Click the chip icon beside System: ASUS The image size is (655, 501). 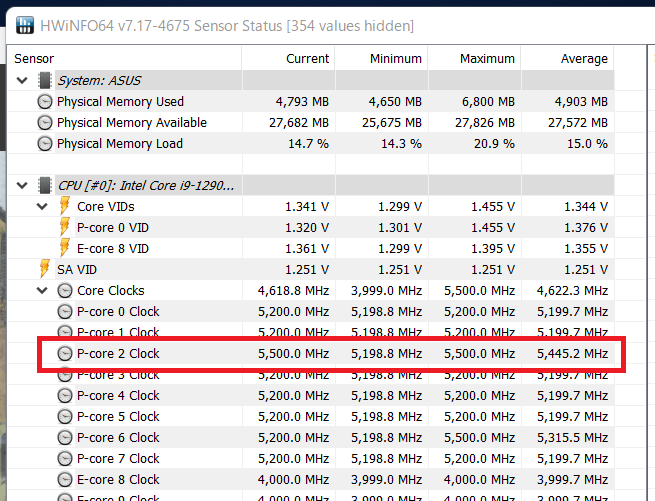[x=45, y=80]
